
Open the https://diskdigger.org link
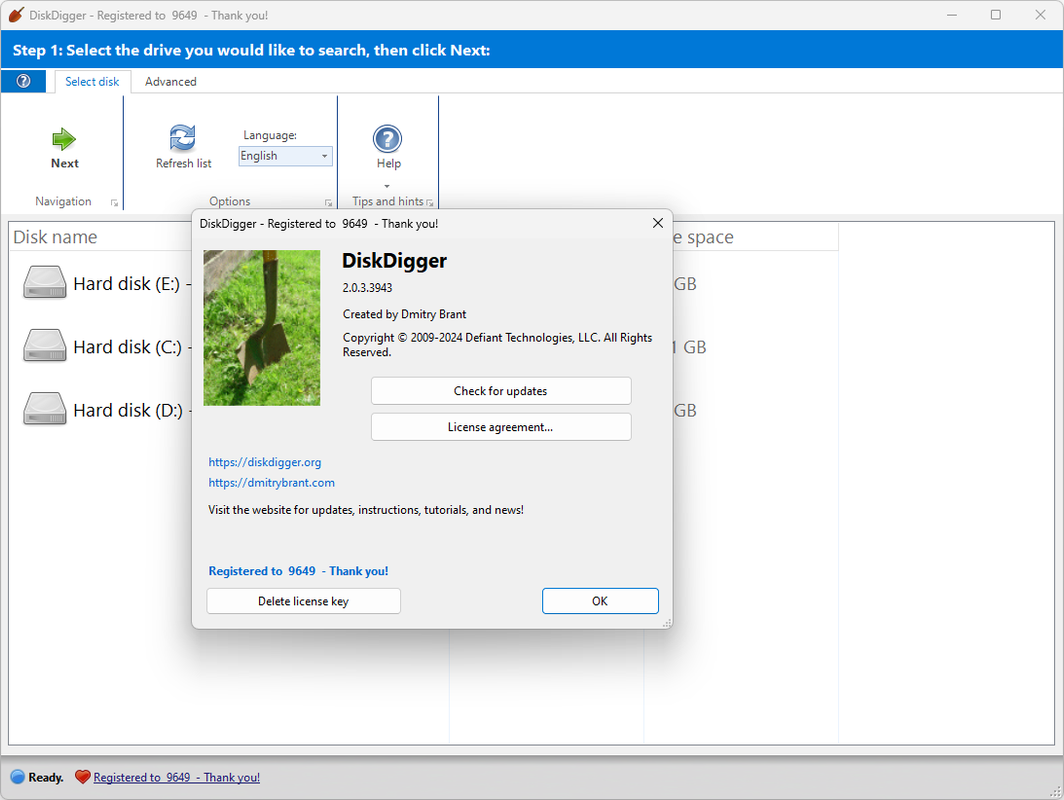point(265,462)
